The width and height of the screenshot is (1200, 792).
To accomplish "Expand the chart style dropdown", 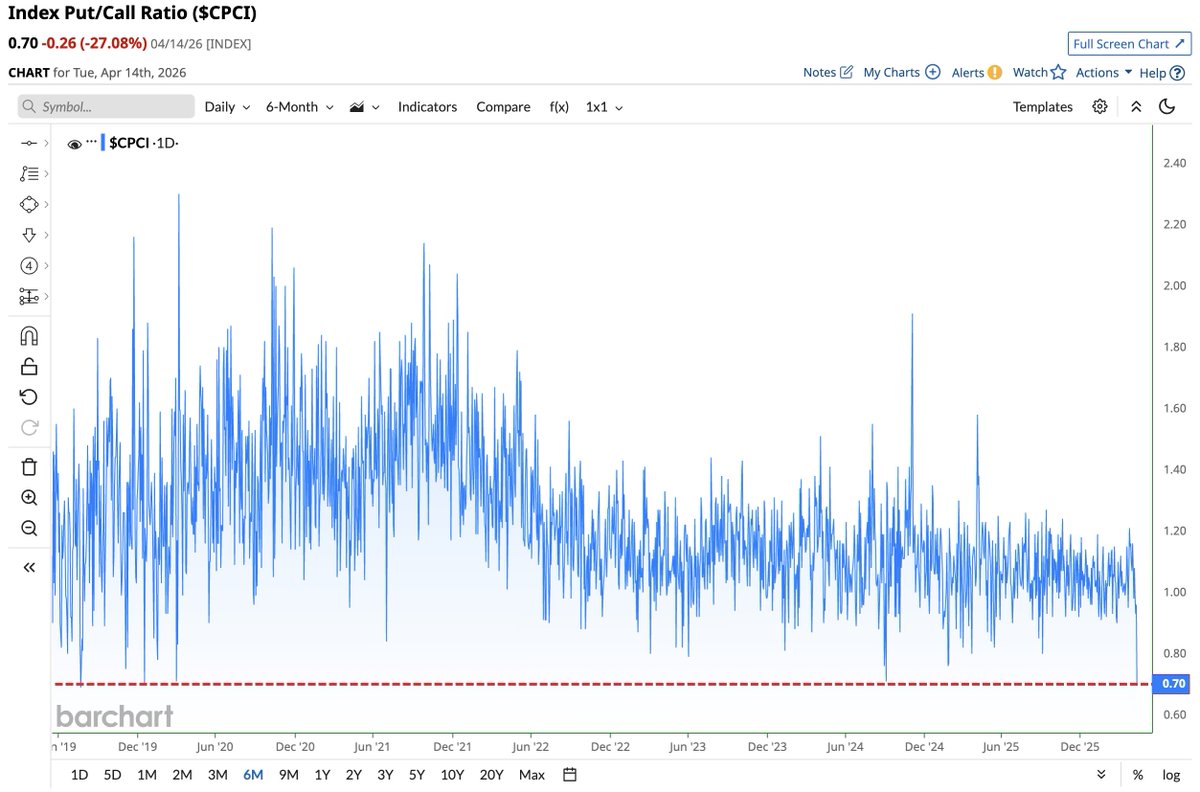I will pyautogui.click(x=363, y=107).
